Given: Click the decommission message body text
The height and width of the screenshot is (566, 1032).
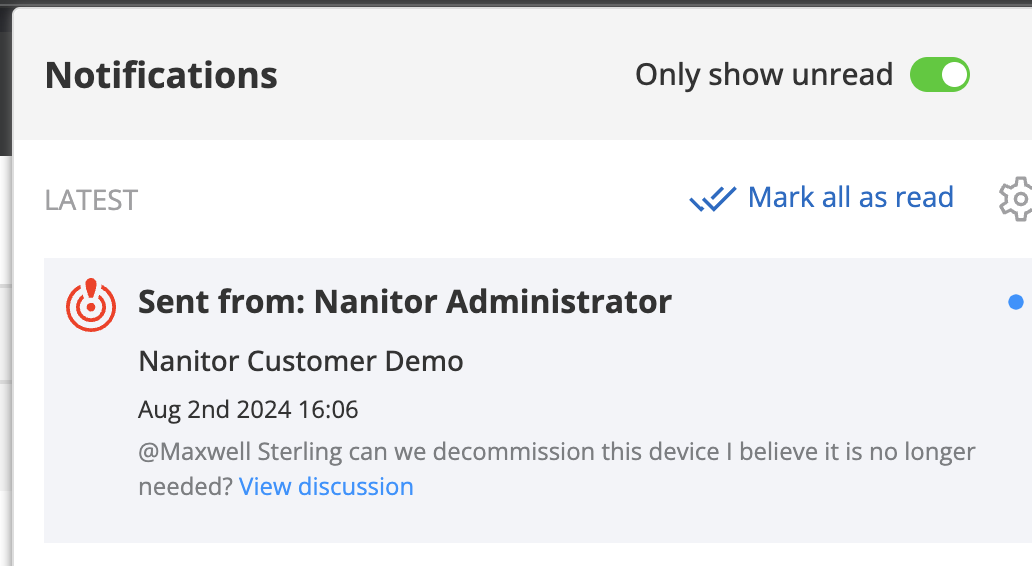Looking at the screenshot, I should pos(600,452).
